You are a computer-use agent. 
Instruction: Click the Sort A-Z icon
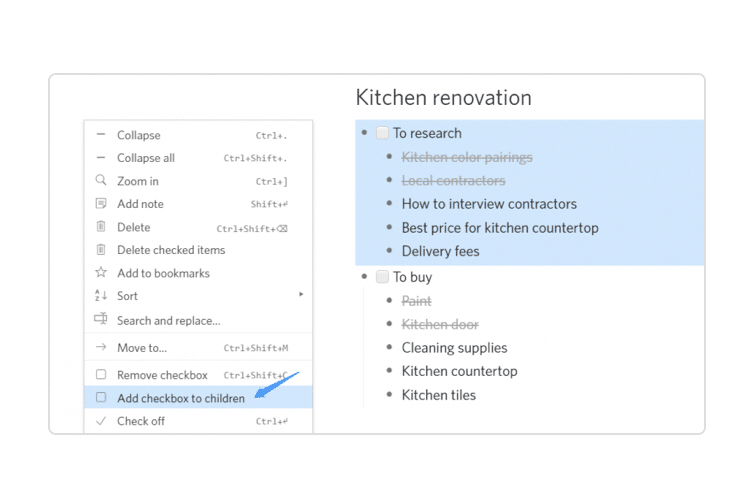pos(100,296)
